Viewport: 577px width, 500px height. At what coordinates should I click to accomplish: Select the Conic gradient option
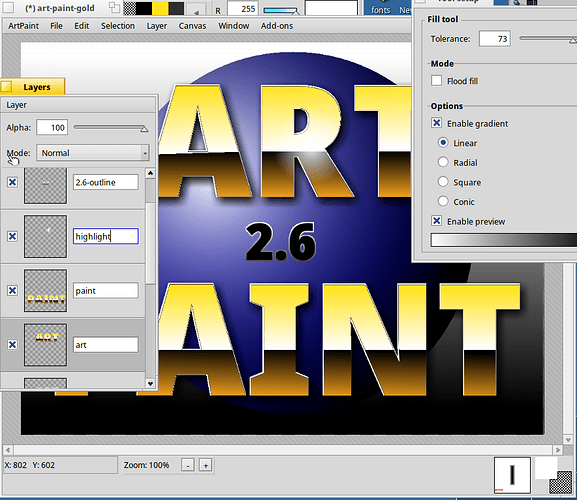click(443, 201)
